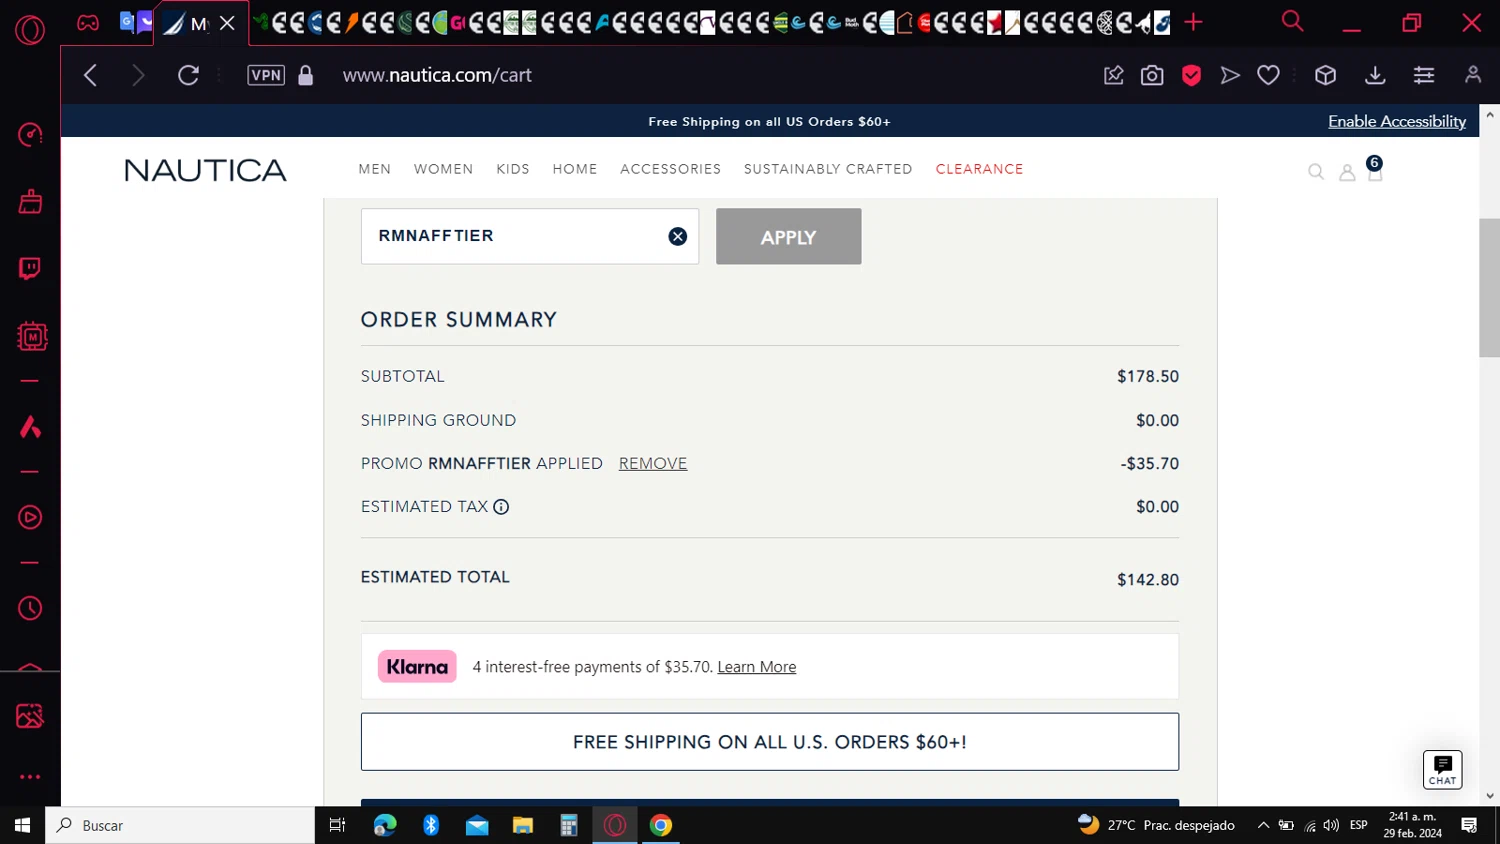Open the Opera menu logo
Image resolution: width=1500 pixels, height=844 pixels.
[30, 30]
